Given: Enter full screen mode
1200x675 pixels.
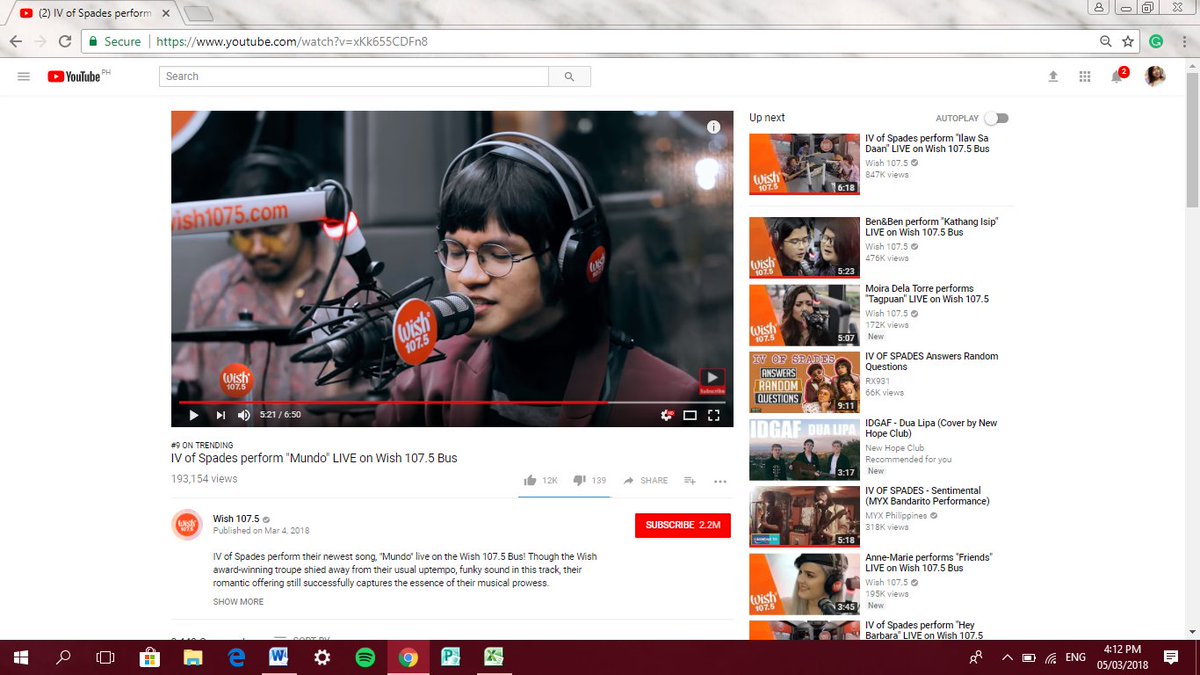Looking at the screenshot, I should click(714, 415).
